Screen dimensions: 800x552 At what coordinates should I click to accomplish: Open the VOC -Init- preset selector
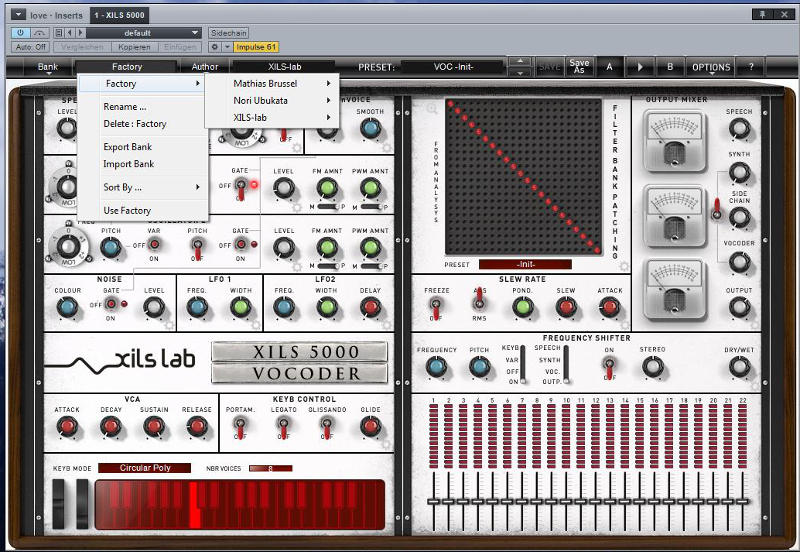pyautogui.click(x=453, y=67)
